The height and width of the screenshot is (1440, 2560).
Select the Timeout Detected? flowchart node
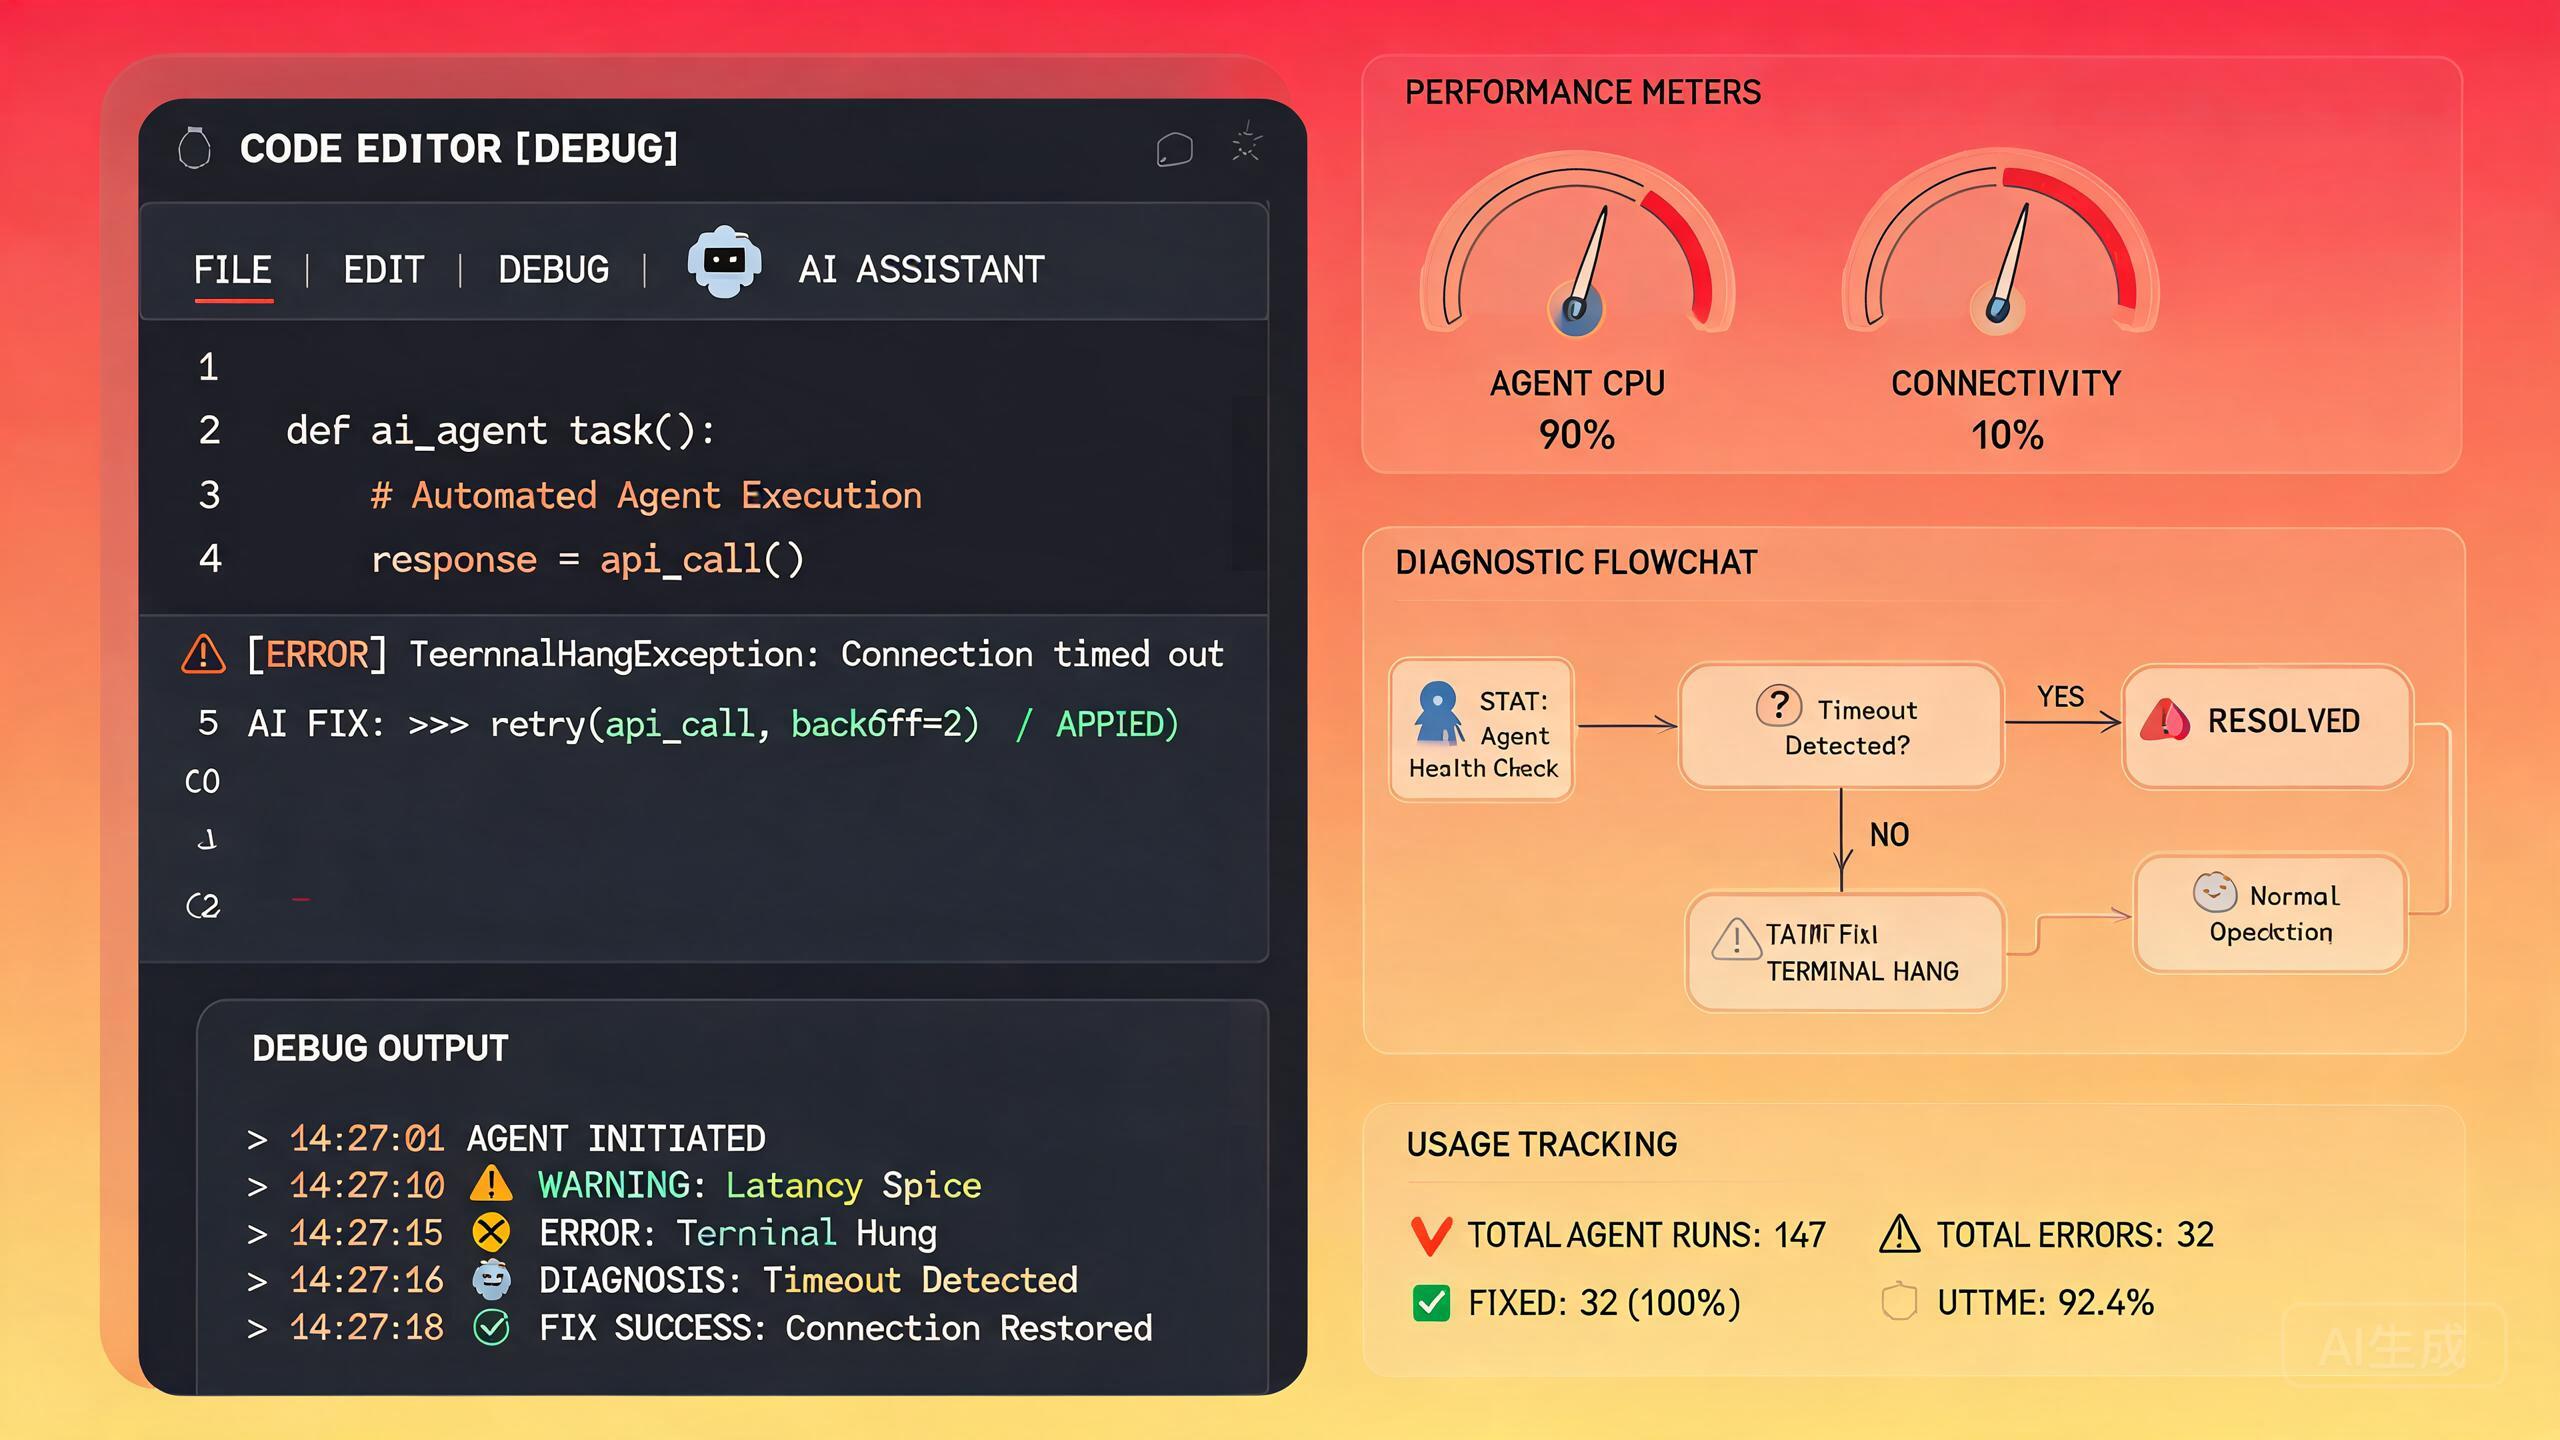(x=1842, y=725)
